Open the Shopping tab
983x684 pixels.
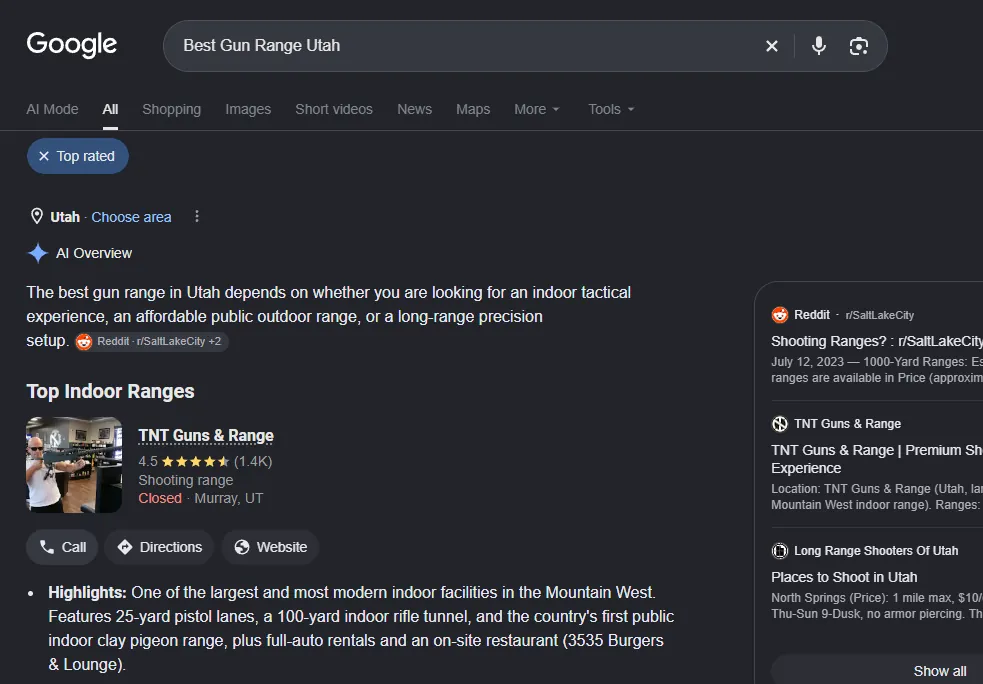pos(171,109)
